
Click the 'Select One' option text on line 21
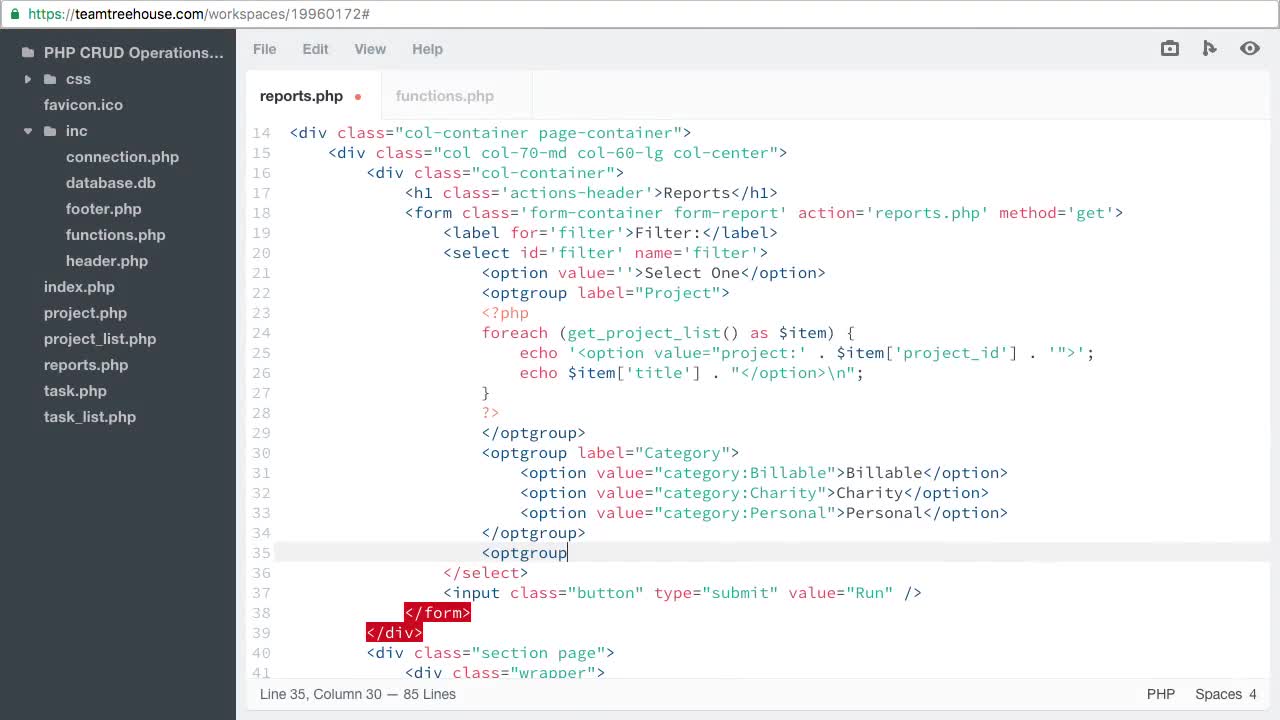[692, 273]
